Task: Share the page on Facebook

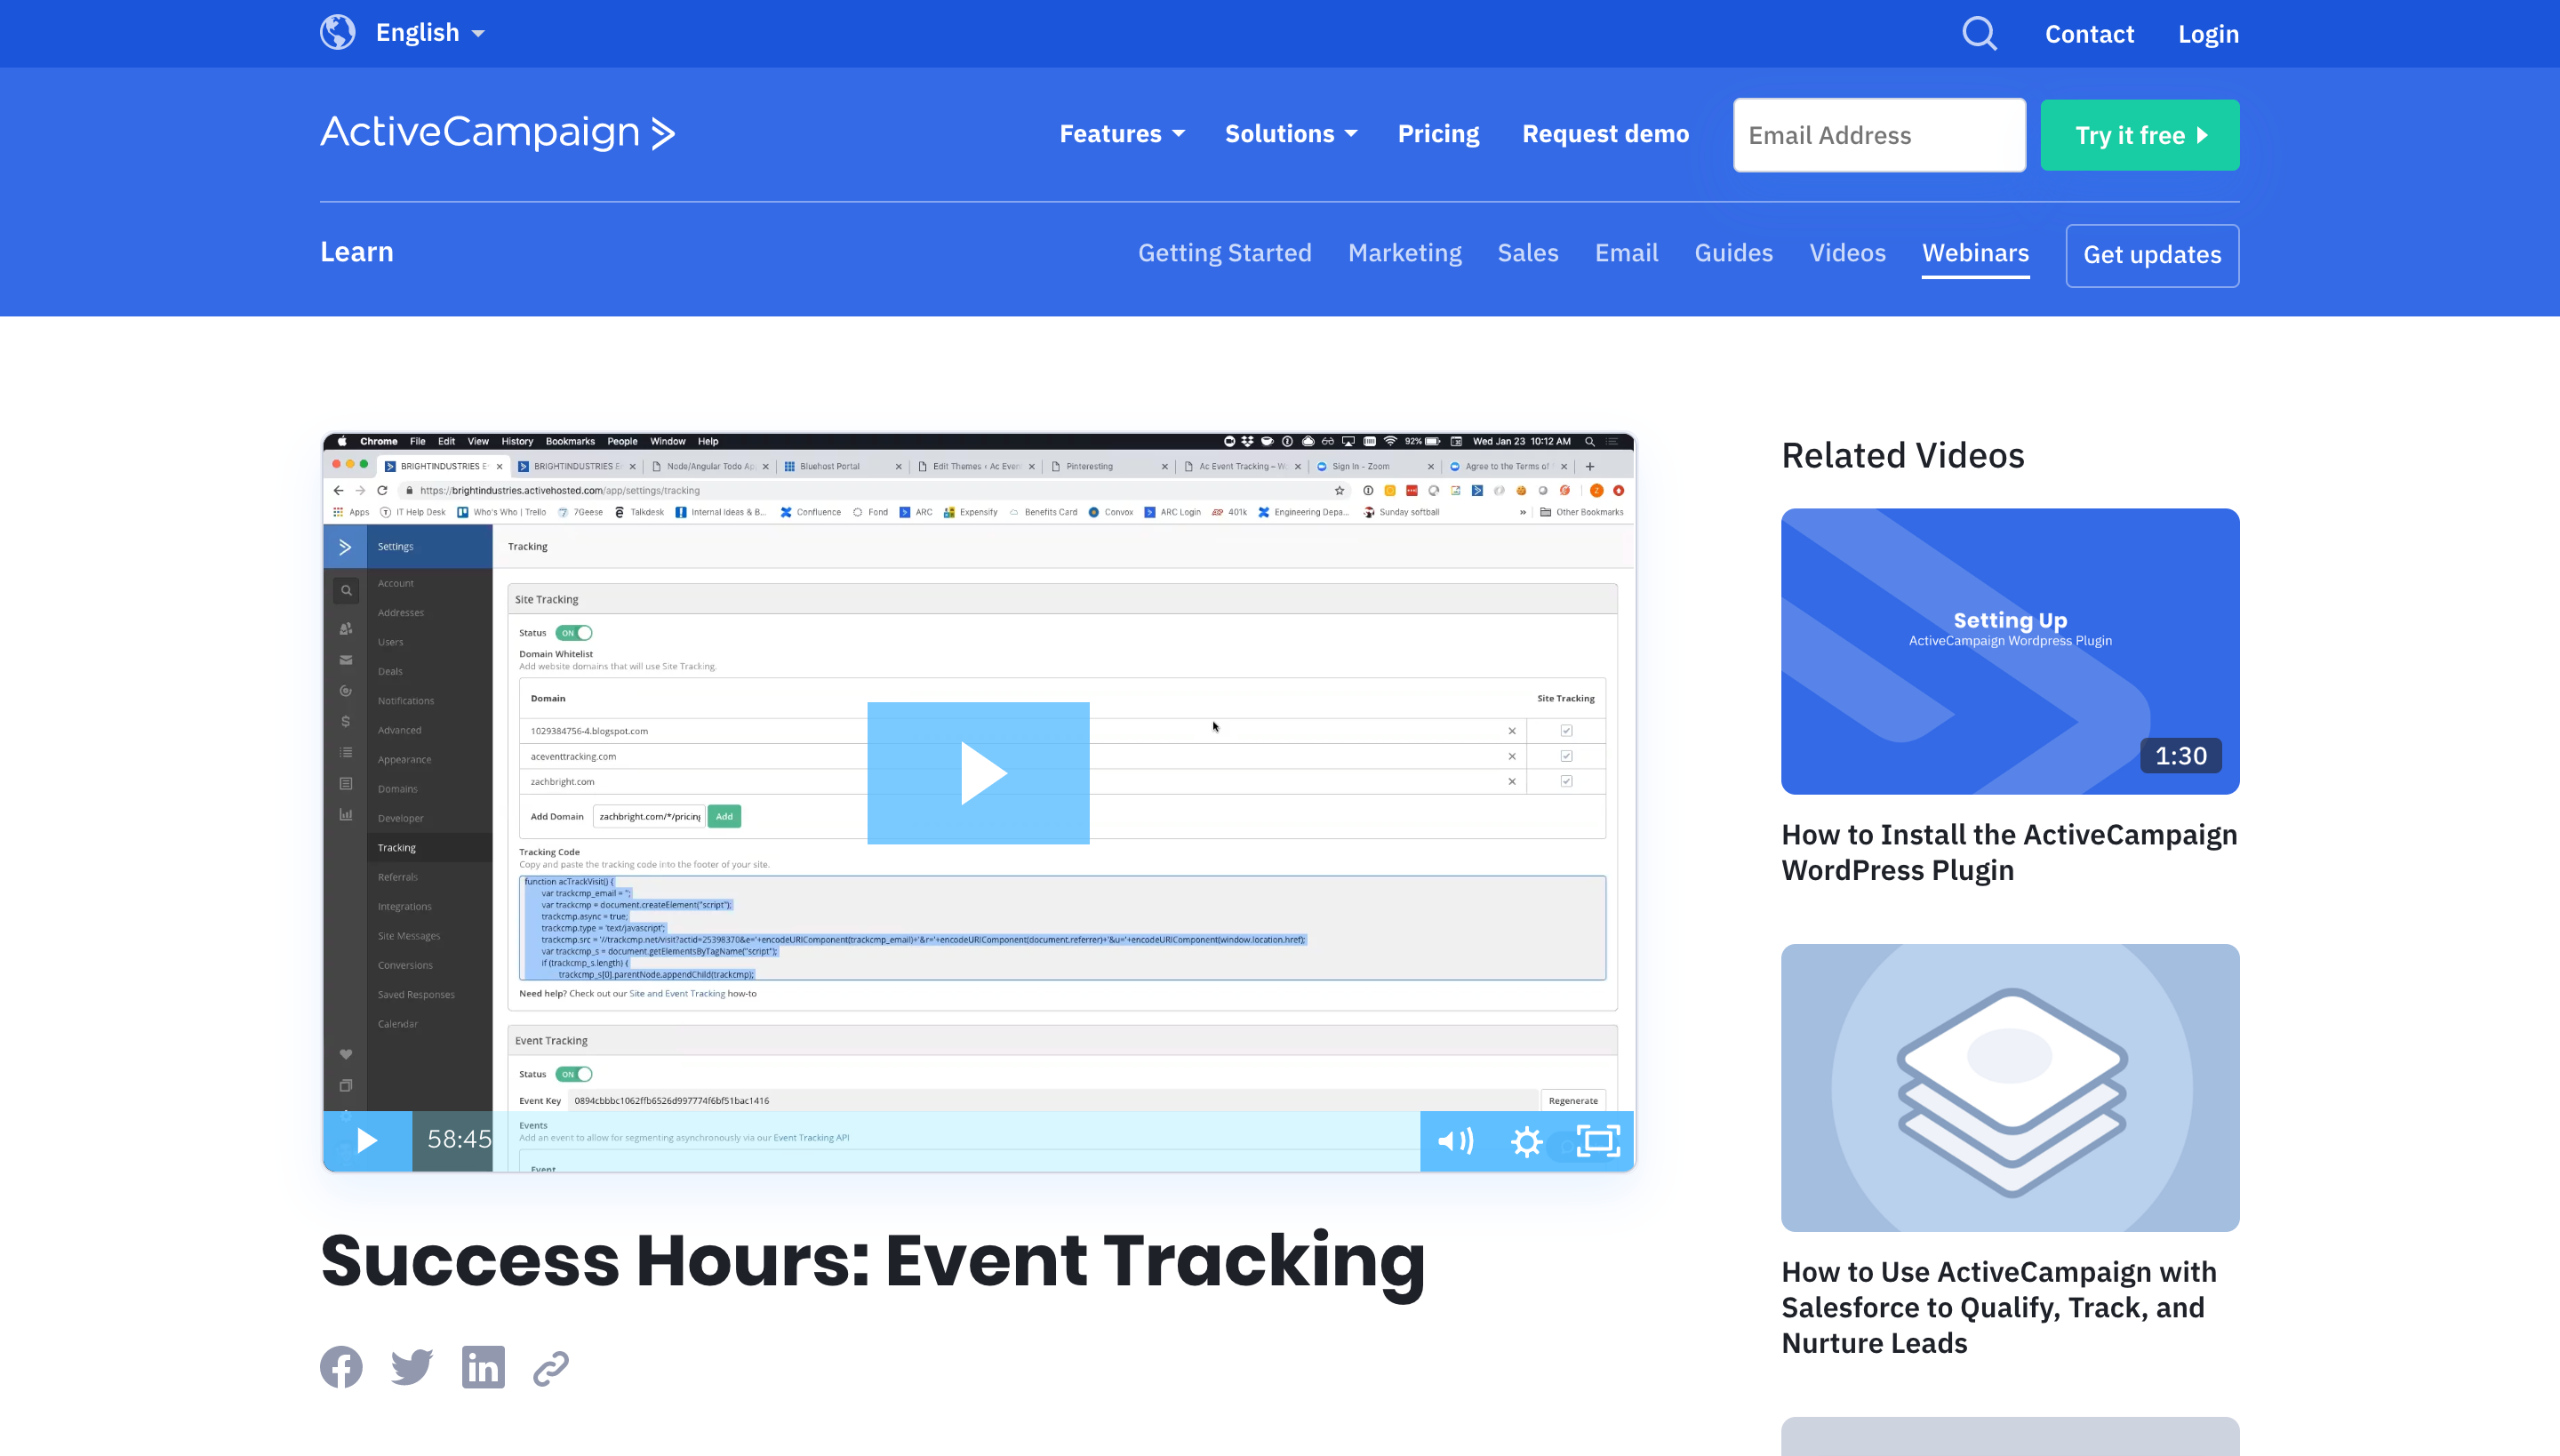Action: point(341,1367)
